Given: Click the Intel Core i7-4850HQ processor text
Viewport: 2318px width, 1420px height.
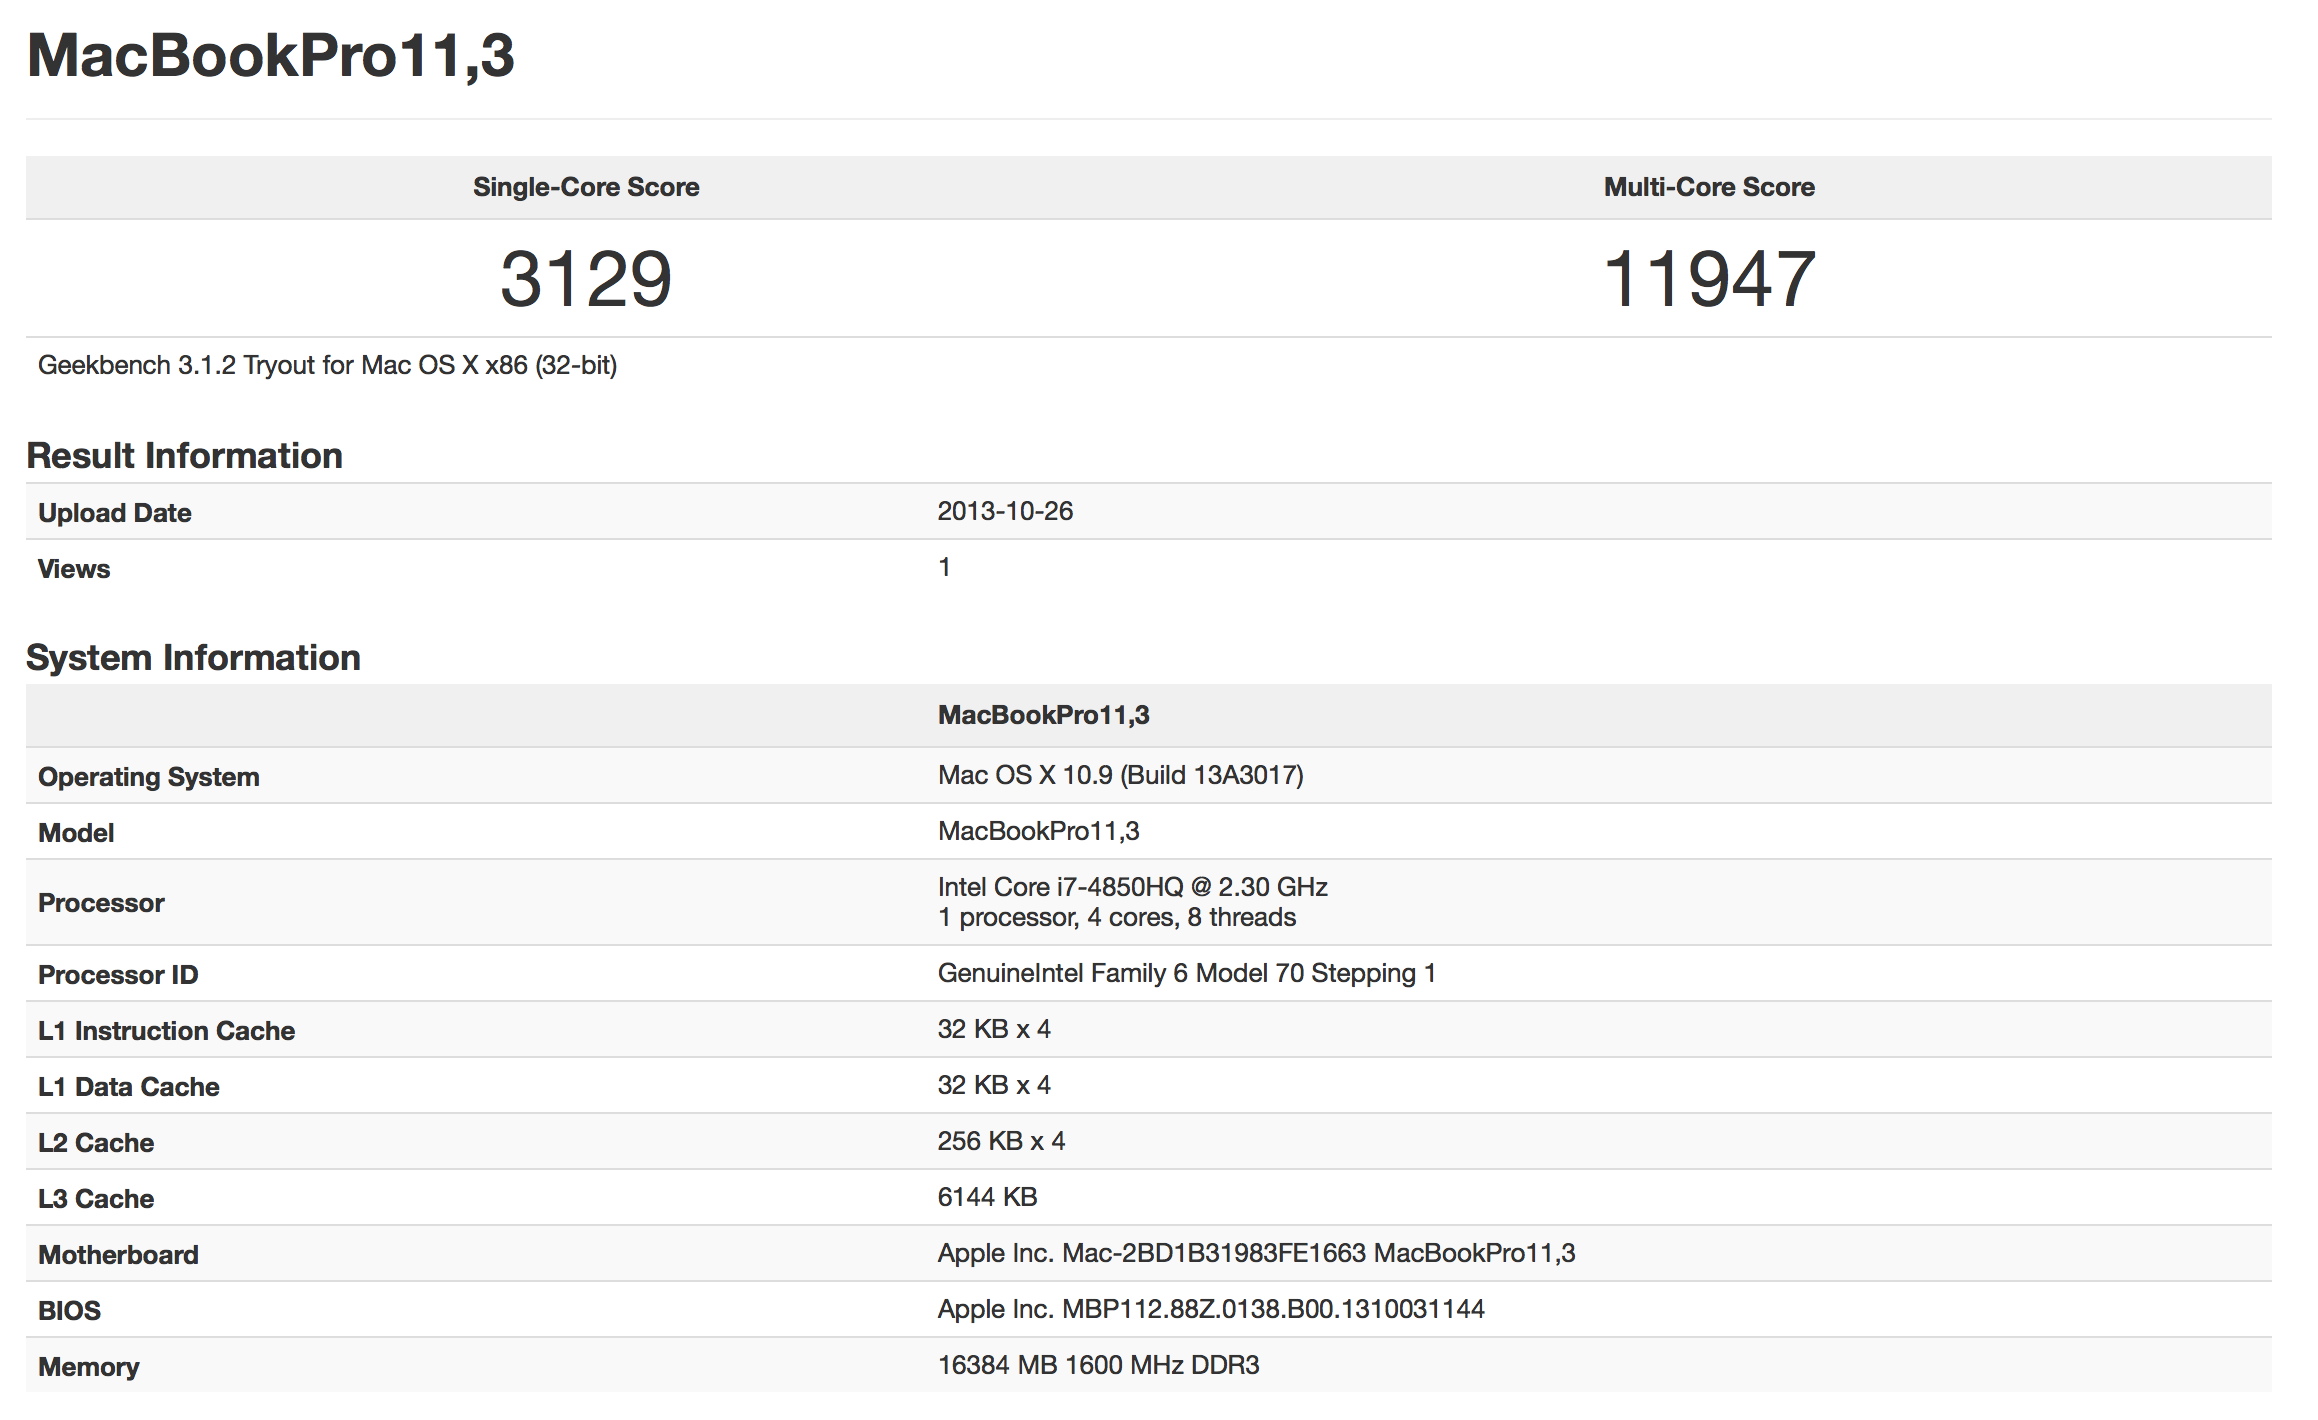Looking at the screenshot, I should (x=1132, y=887).
